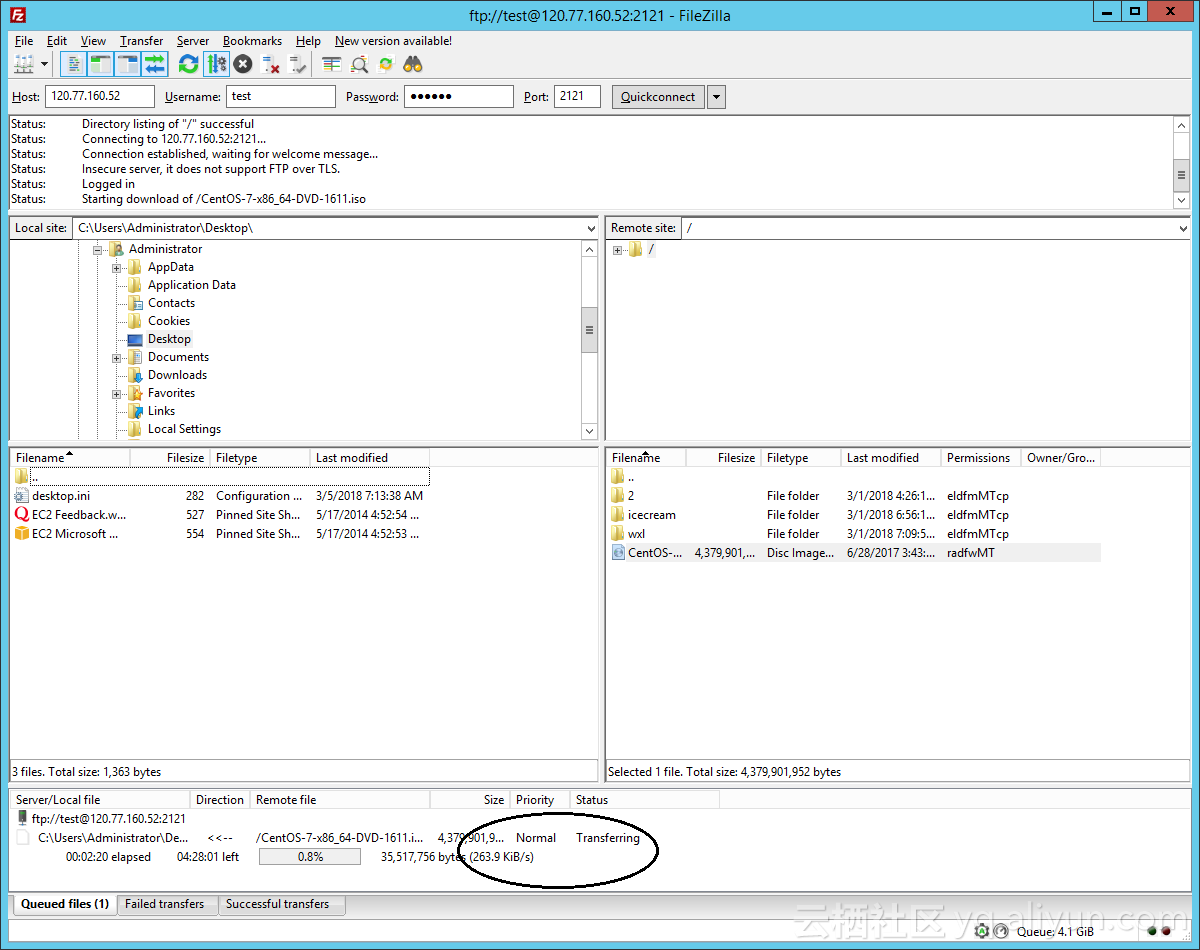Focus the Password field
Image resolution: width=1200 pixels, height=950 pixels.
pyautogui.click(x=459, y=97)
